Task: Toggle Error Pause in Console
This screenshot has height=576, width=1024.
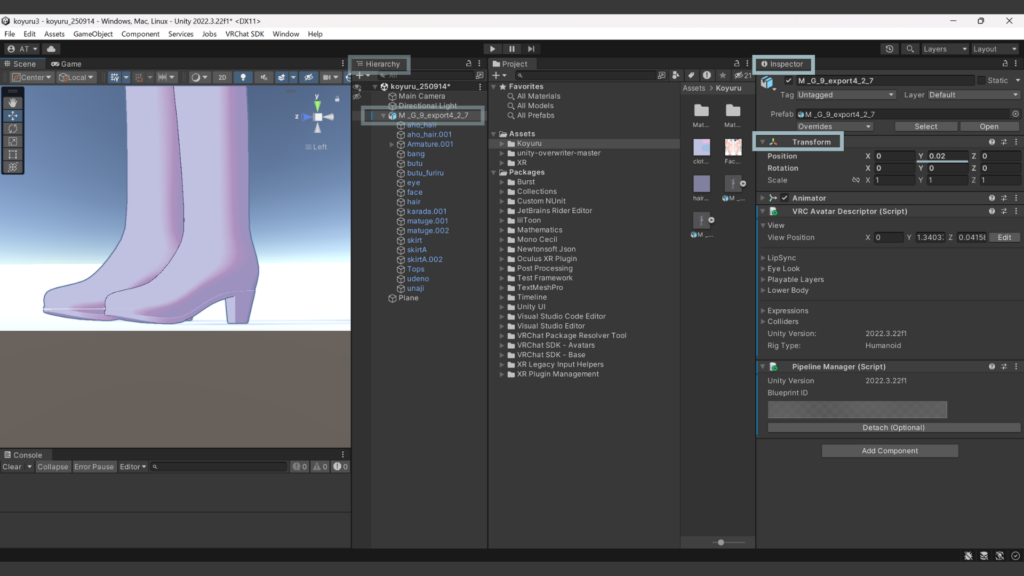Action: click(x=94, y=467)
